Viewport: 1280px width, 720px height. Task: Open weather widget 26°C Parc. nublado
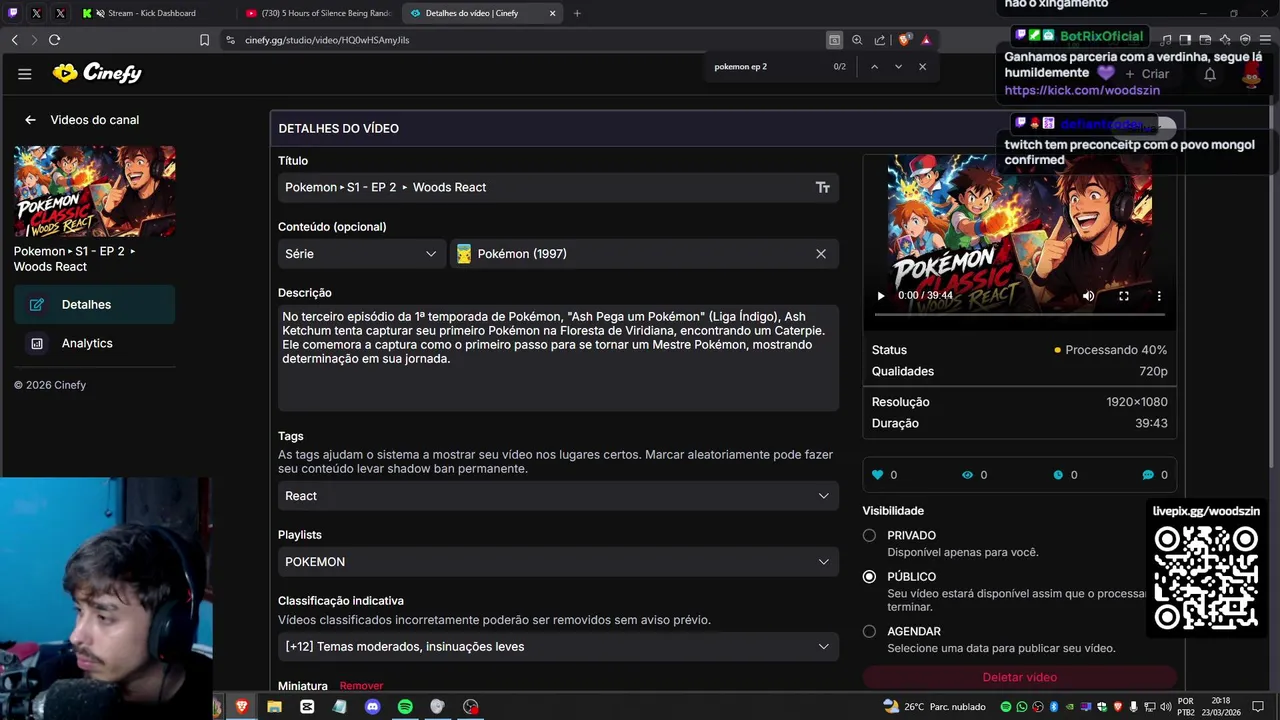point(934,707)
